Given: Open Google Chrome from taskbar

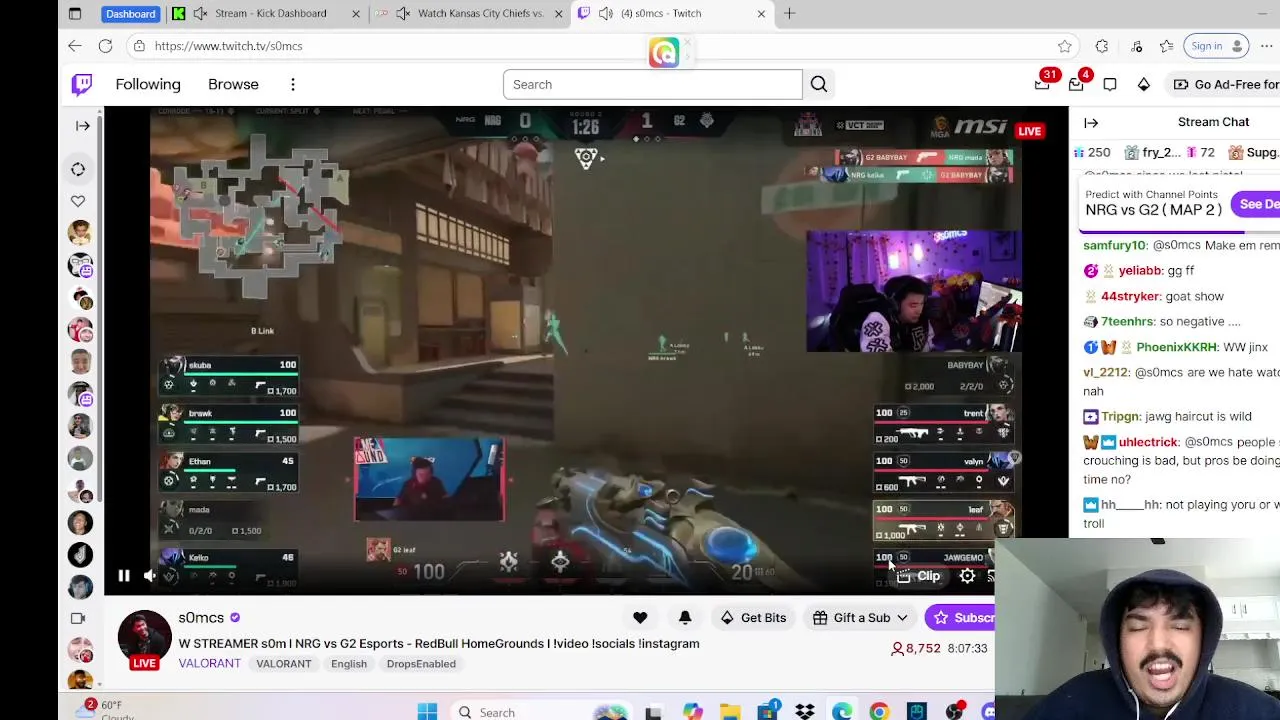Looking at the screenshot, I should (x=879, y=712).
